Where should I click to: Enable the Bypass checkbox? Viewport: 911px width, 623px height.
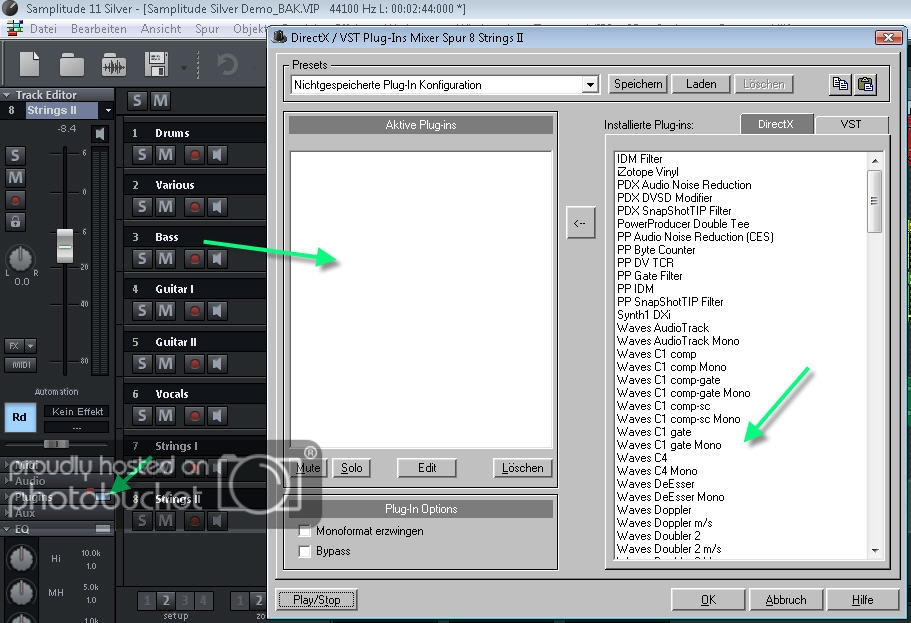tap(304, 551)
